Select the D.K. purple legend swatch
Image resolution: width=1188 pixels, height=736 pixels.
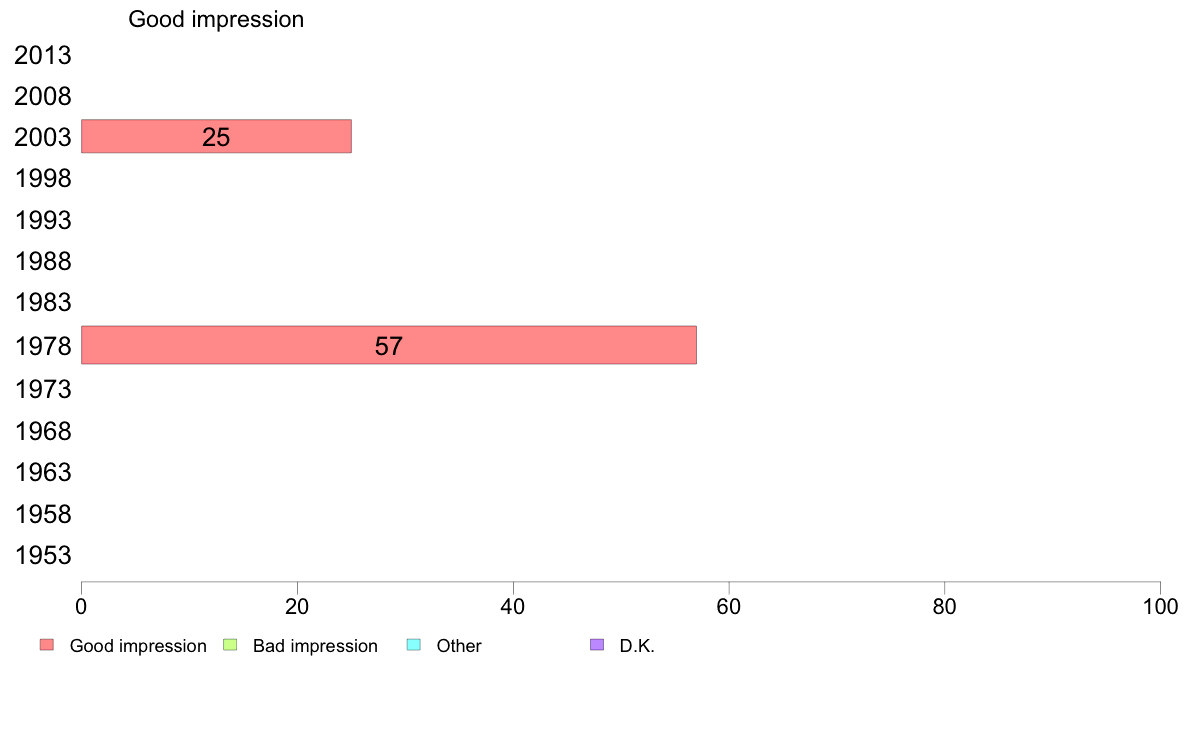click(x=597, y=645)
